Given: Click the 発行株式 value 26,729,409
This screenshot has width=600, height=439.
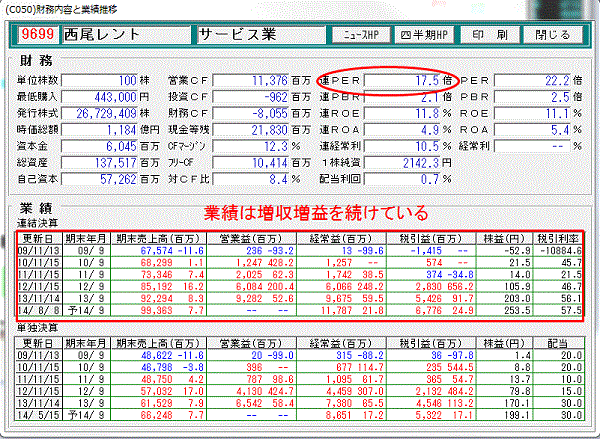Looking at the screenshot, I should point(99,113).
